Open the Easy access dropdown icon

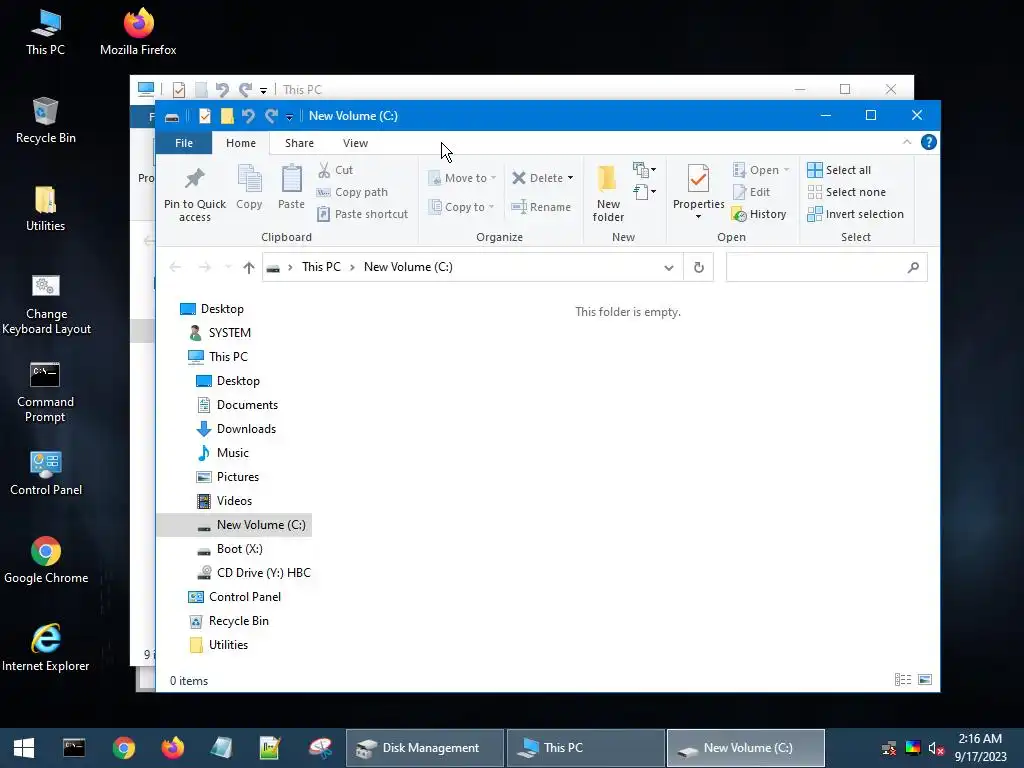(x=644, y=191)
